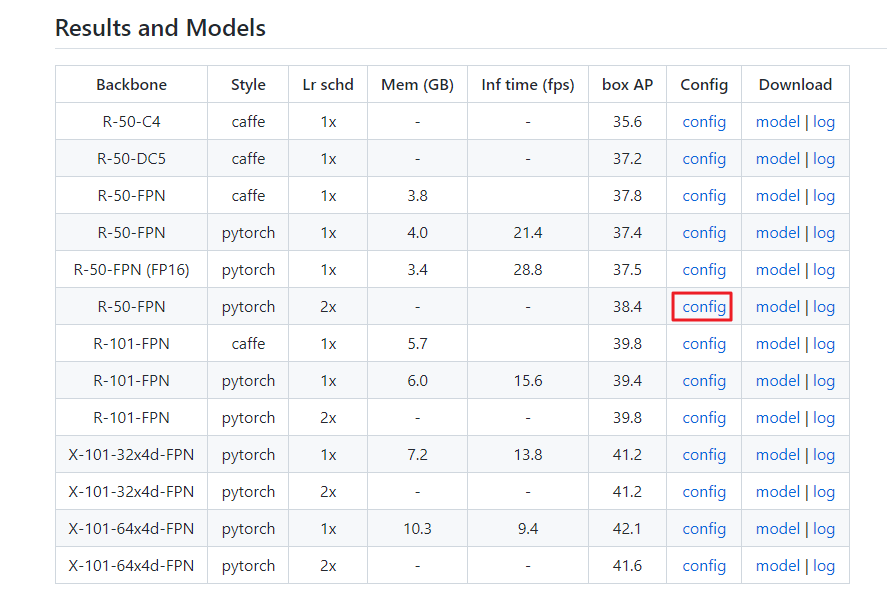Download the X-101-64x4d-FPN 1x model

tap(778, 528)
